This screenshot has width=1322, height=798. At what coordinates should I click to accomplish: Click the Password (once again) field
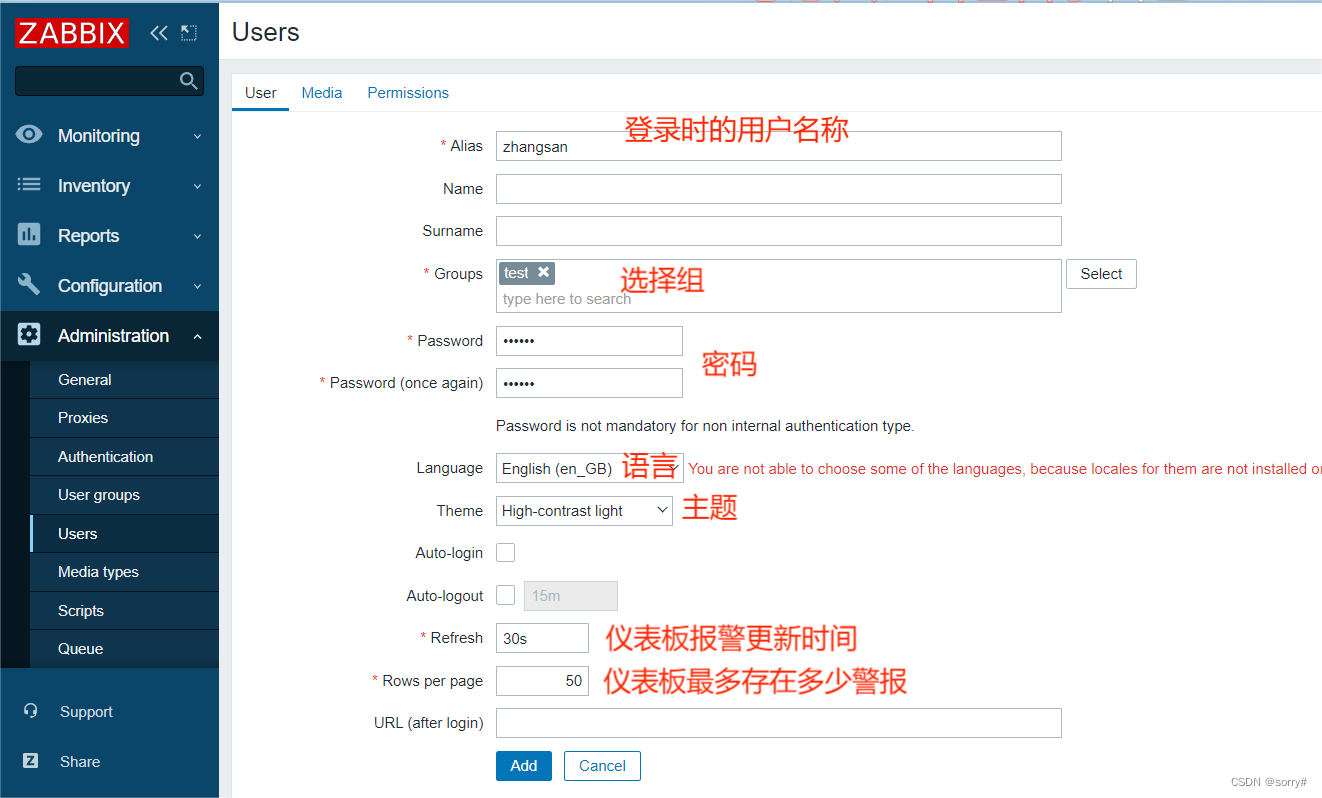589,383
